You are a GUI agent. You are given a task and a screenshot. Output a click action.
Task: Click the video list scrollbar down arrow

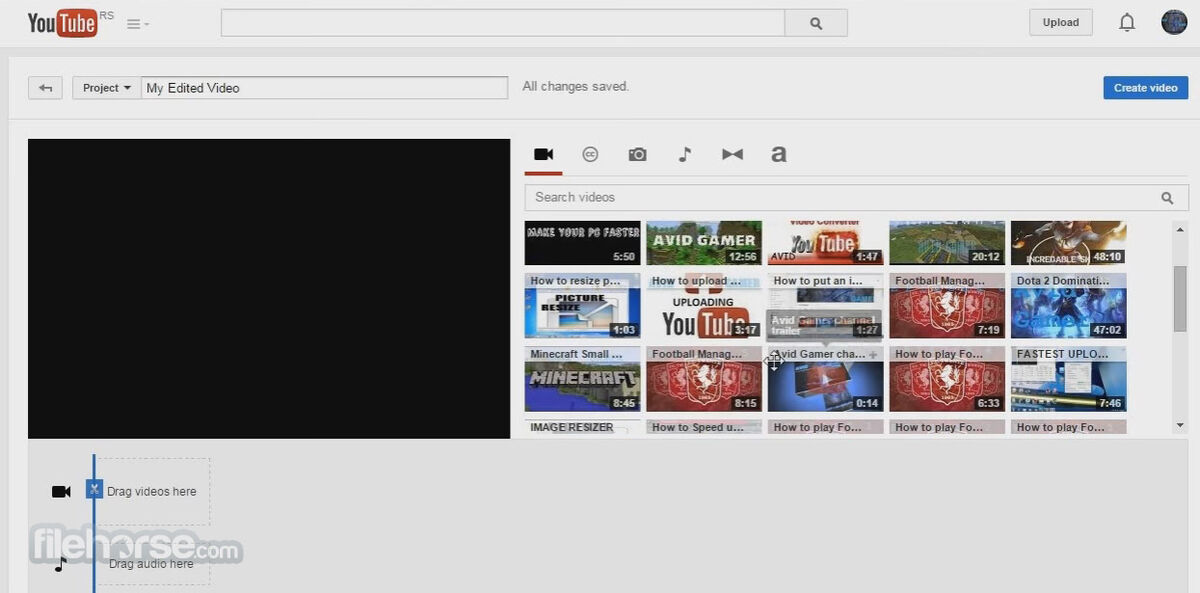tap(1180, 425)
